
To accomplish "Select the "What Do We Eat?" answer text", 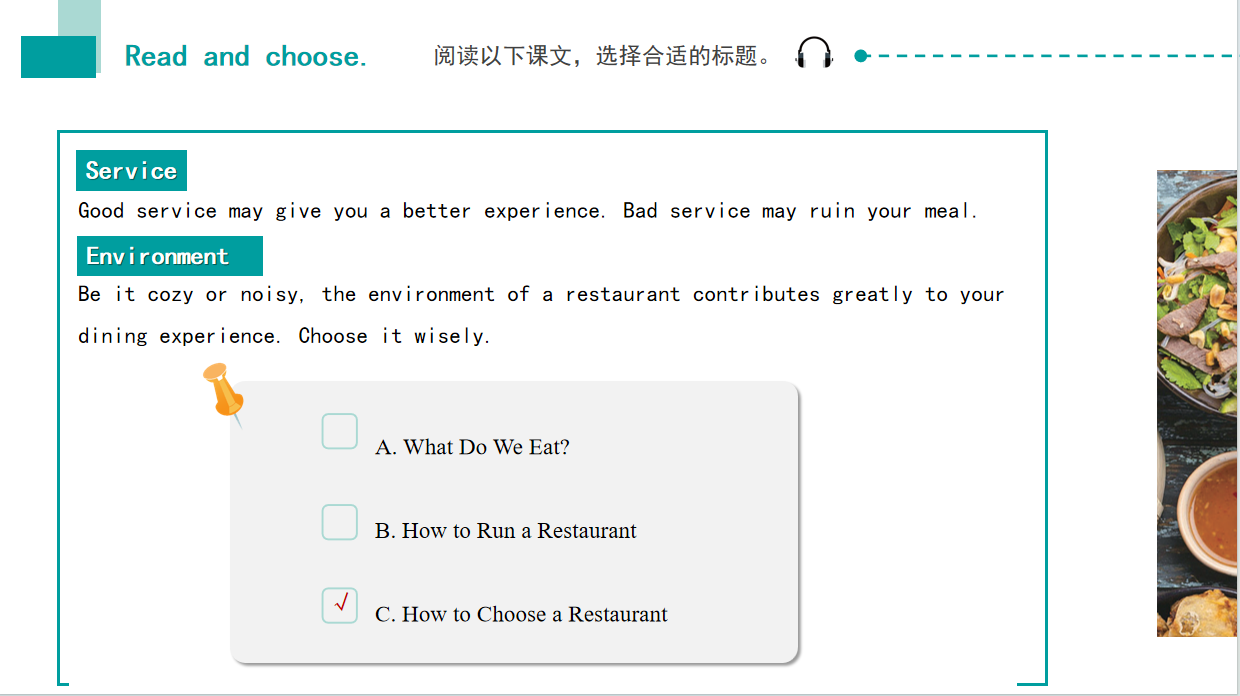I will click(x=472, y=447).
